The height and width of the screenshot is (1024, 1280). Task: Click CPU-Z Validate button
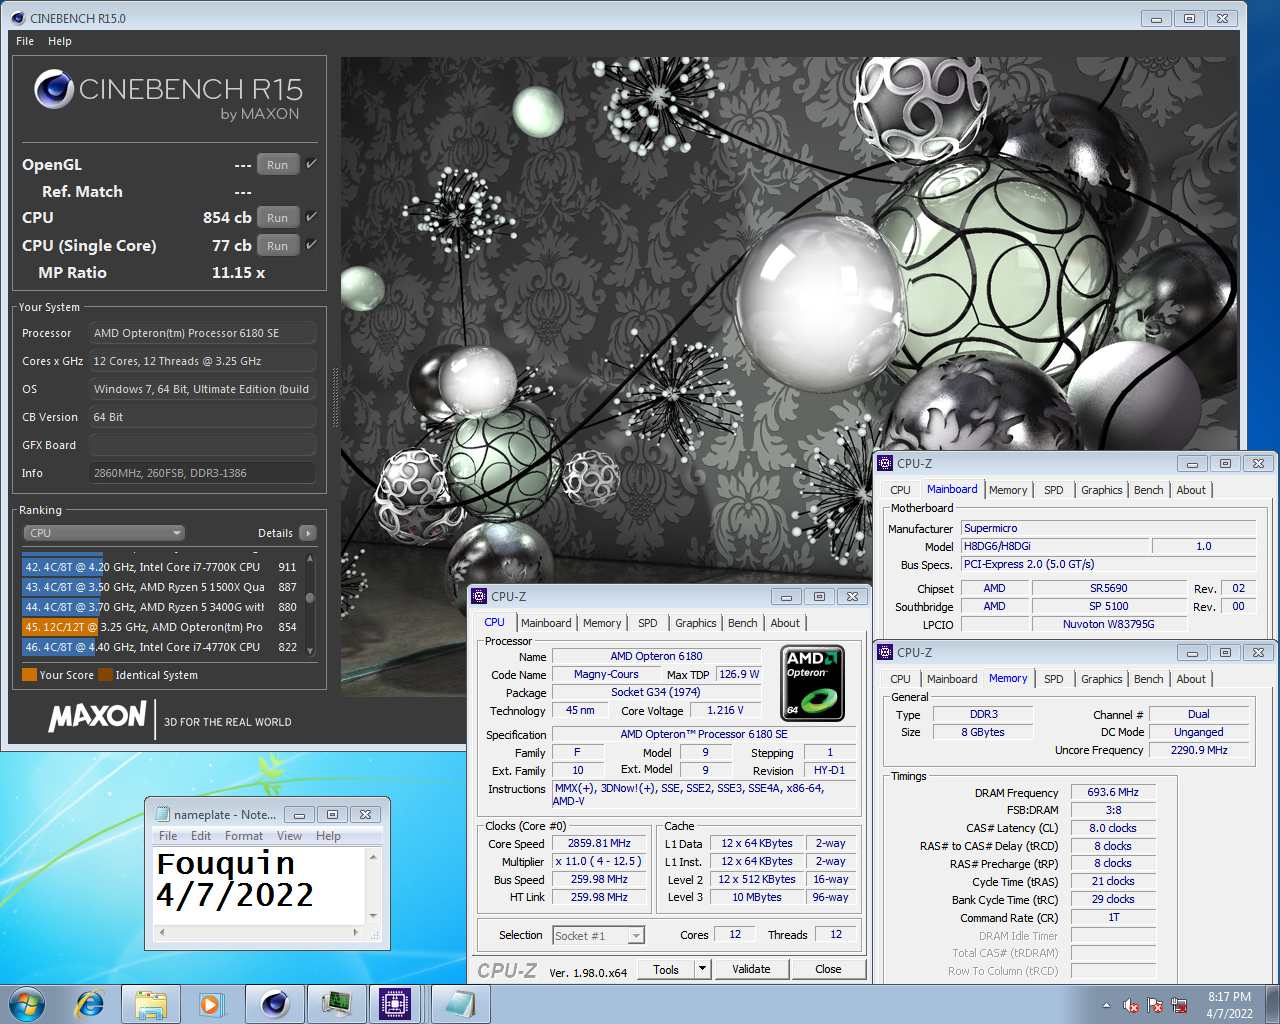[751, 969]
